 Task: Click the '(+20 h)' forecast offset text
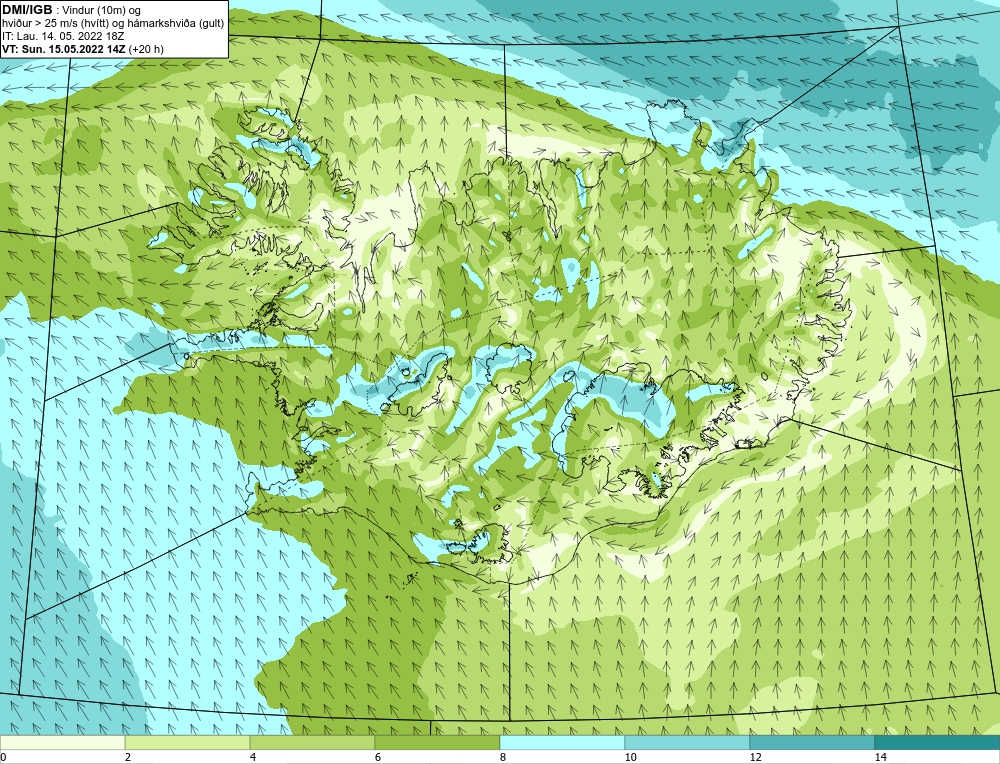coord(146,48)
